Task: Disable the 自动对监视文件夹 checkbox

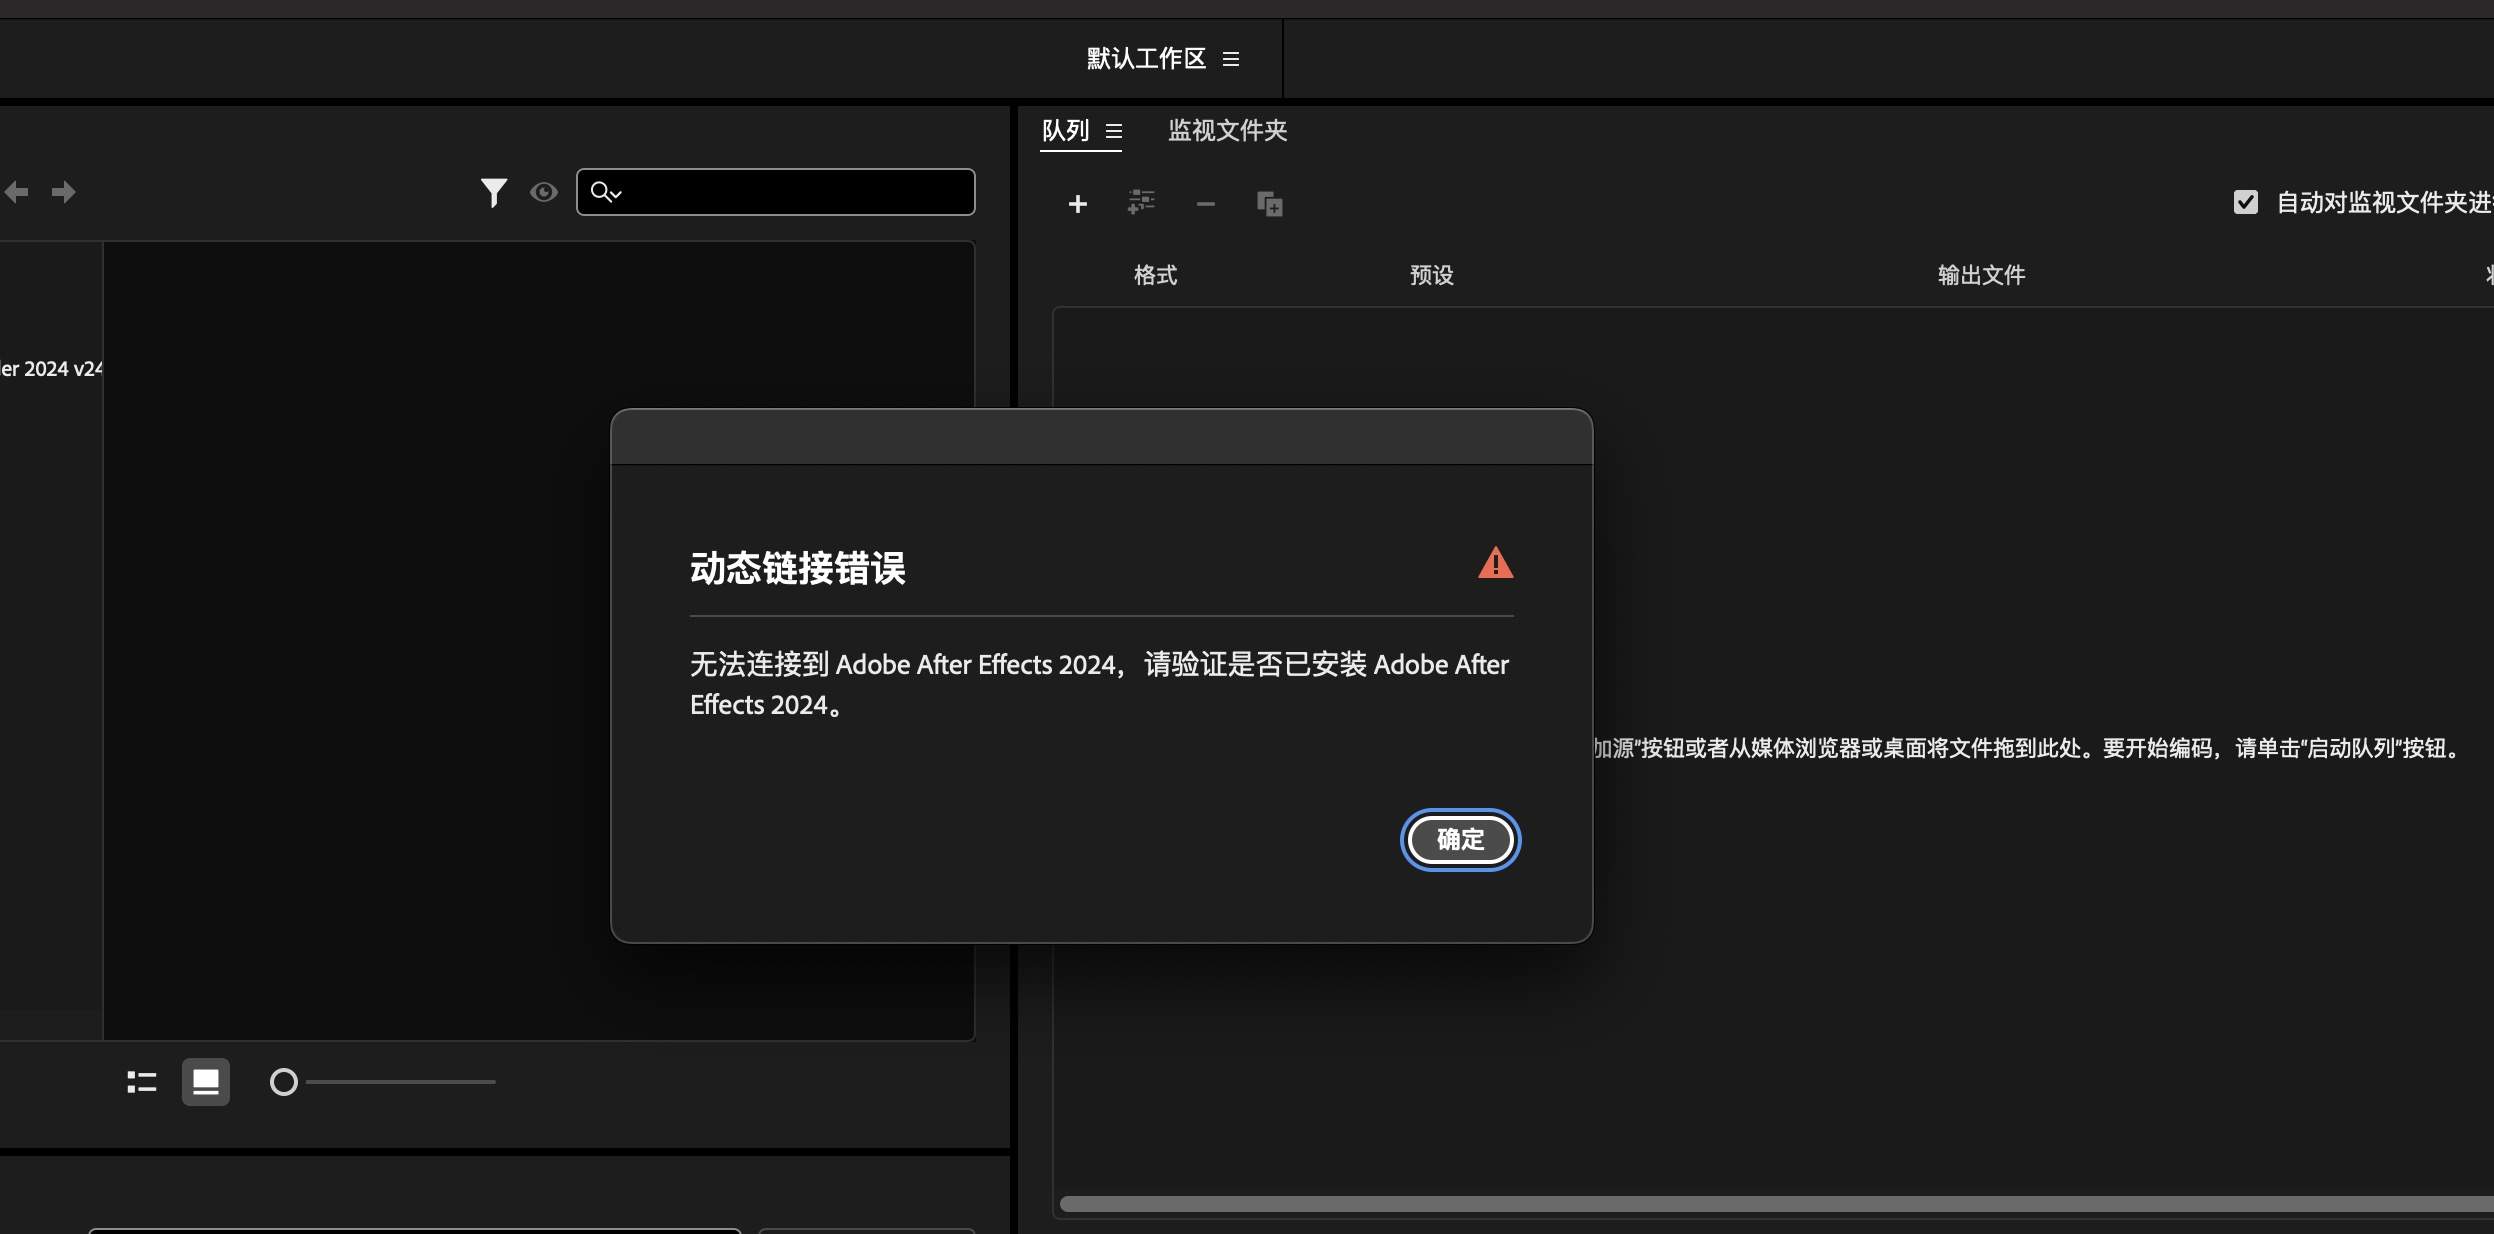Action: click(2247, 202)
